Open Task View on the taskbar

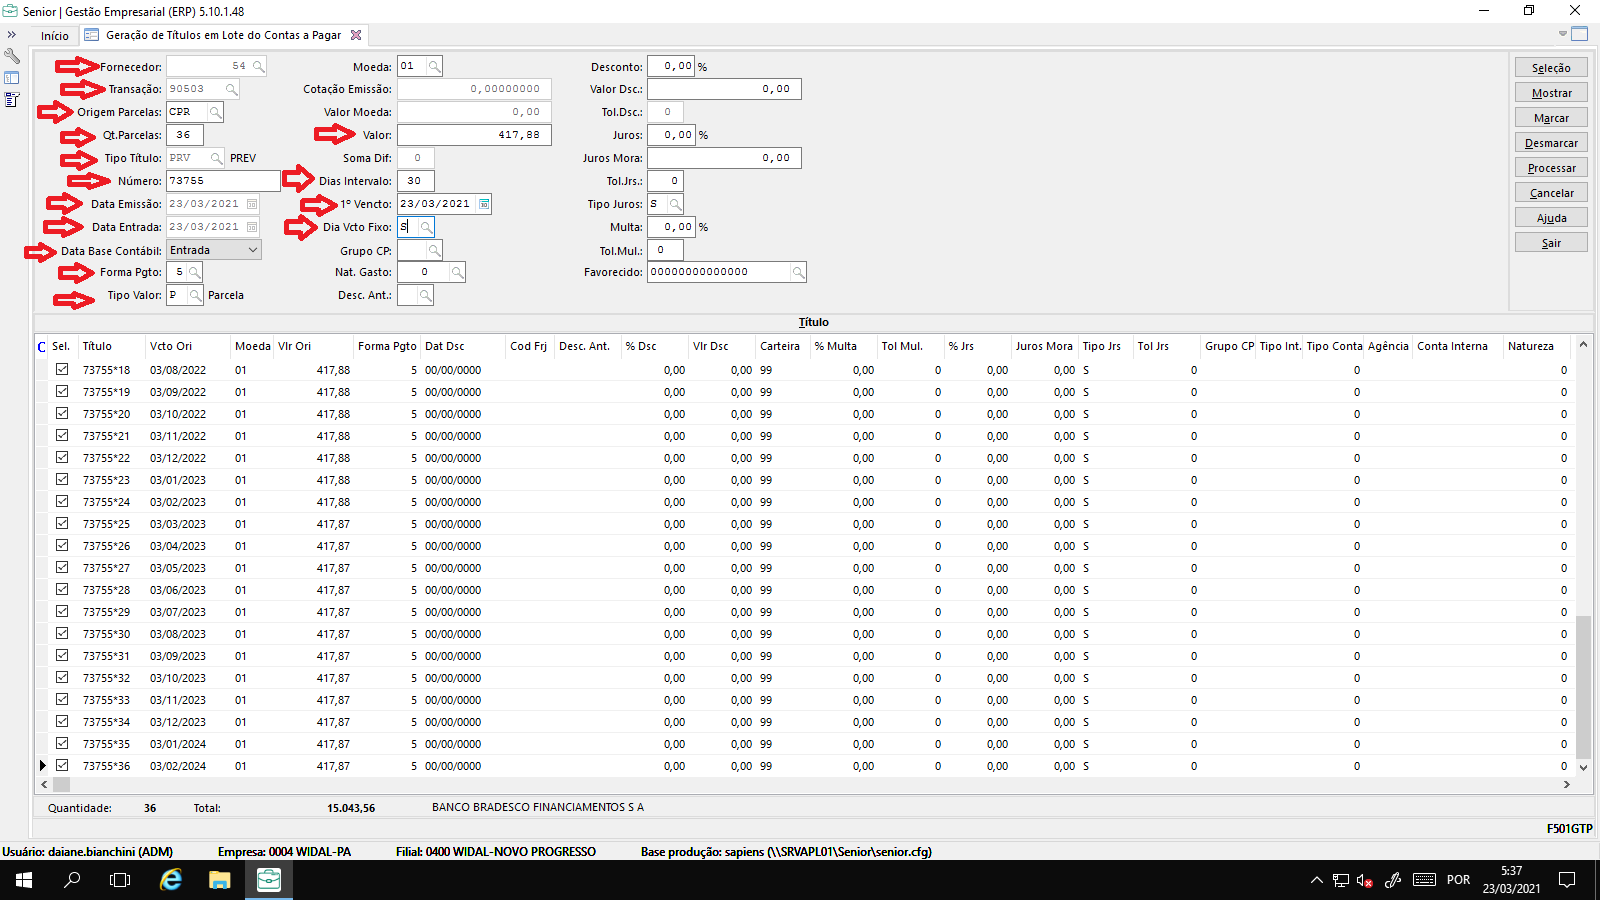click(120, 880)
